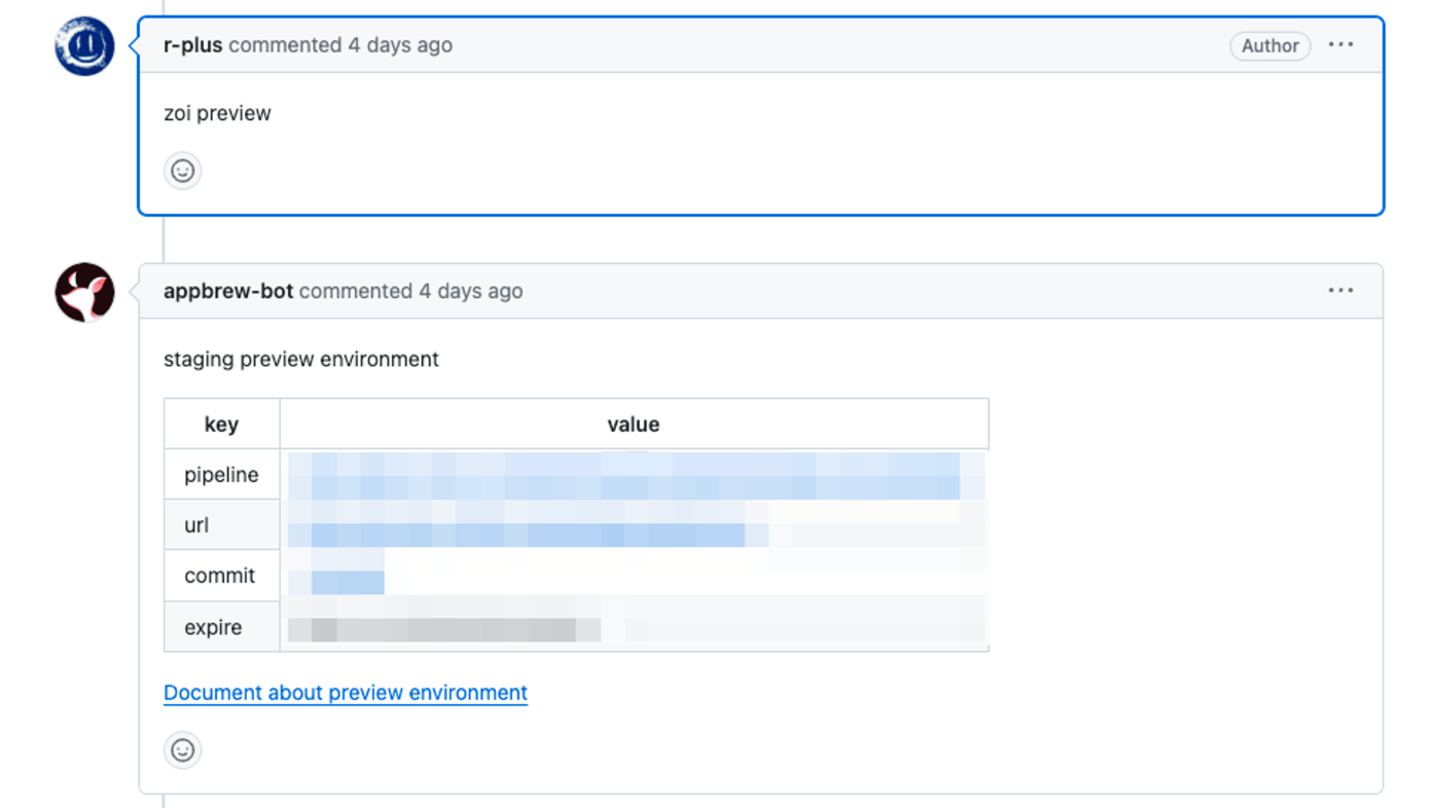Viewport: 1440px width, 808px height.
Task: Click the 'zoi preview' comment text
Action: click(217, 113)
